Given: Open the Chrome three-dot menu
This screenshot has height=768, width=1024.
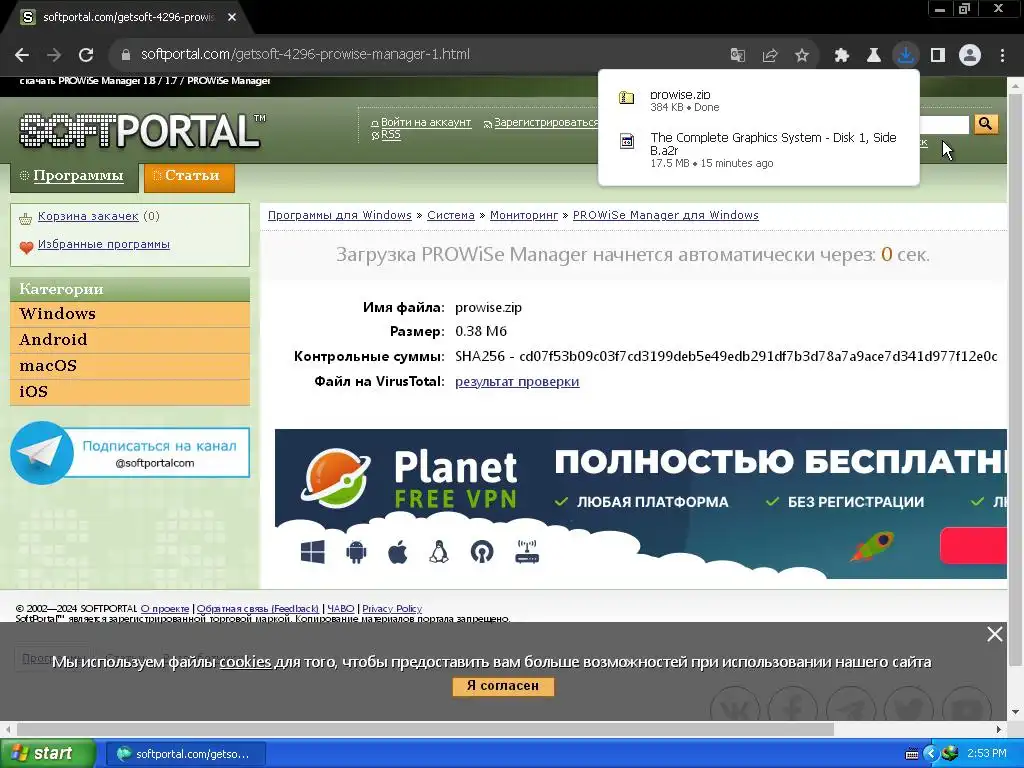Looking at the screenshot, I should tap(1002, 56).
